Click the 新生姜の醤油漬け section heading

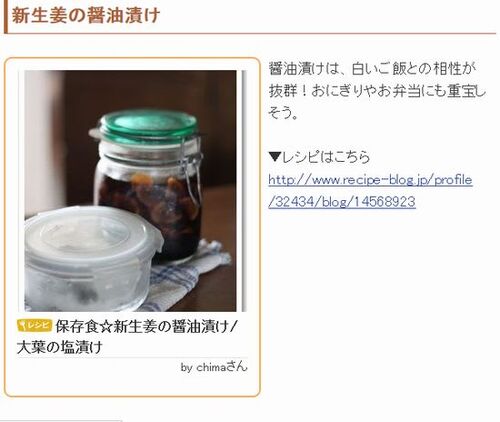[x=86, y=16]
